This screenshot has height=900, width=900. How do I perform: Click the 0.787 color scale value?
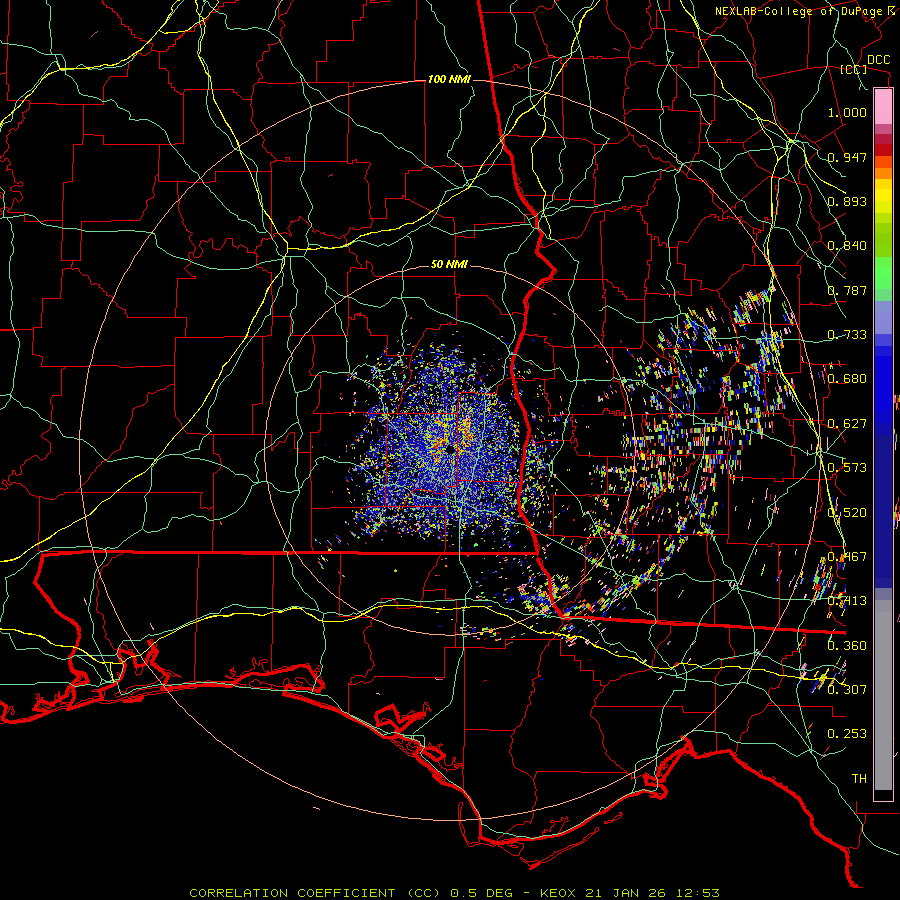[x=847, y=290]
